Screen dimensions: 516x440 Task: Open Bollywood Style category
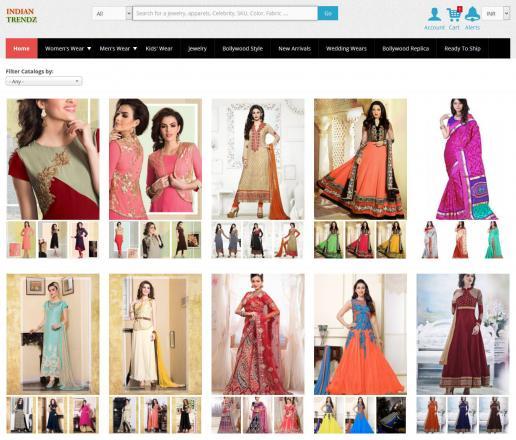pos(242,48)
